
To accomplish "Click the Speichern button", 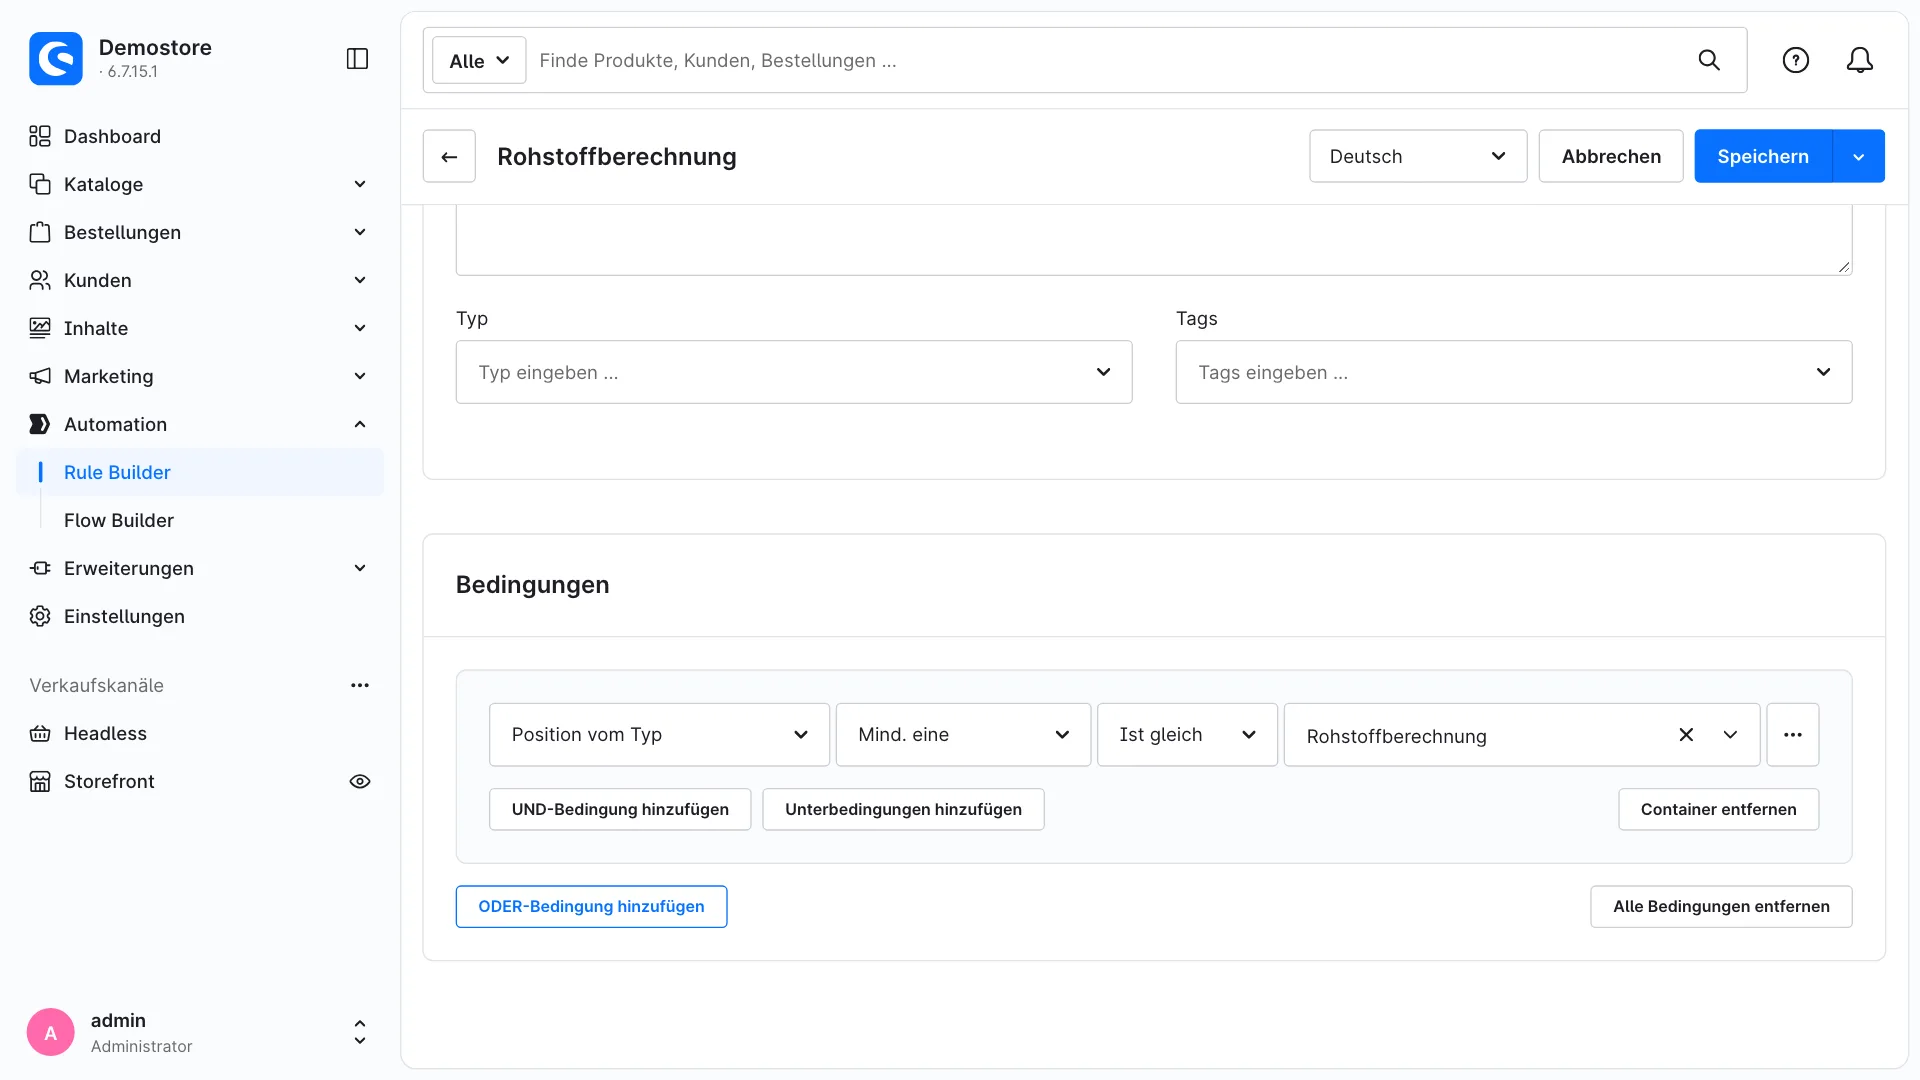I will (x=1763, y=156).
